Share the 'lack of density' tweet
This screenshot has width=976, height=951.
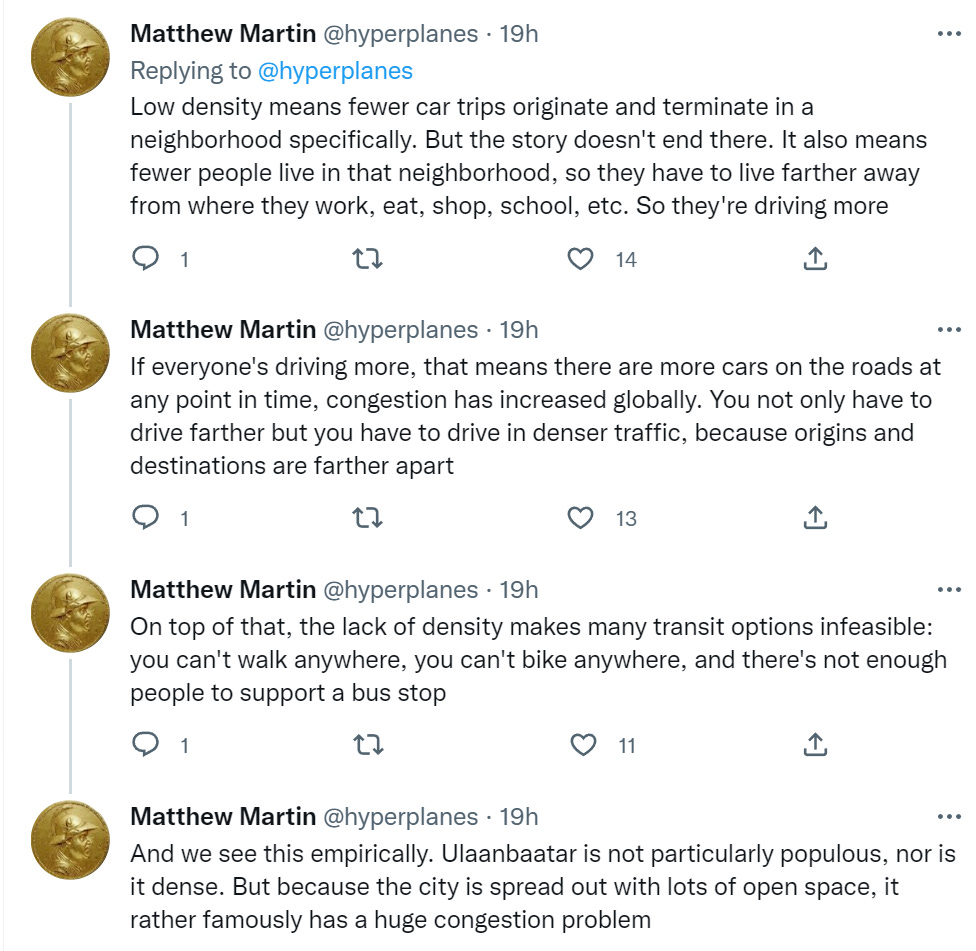pyautogui.click(x=815, y=745)
